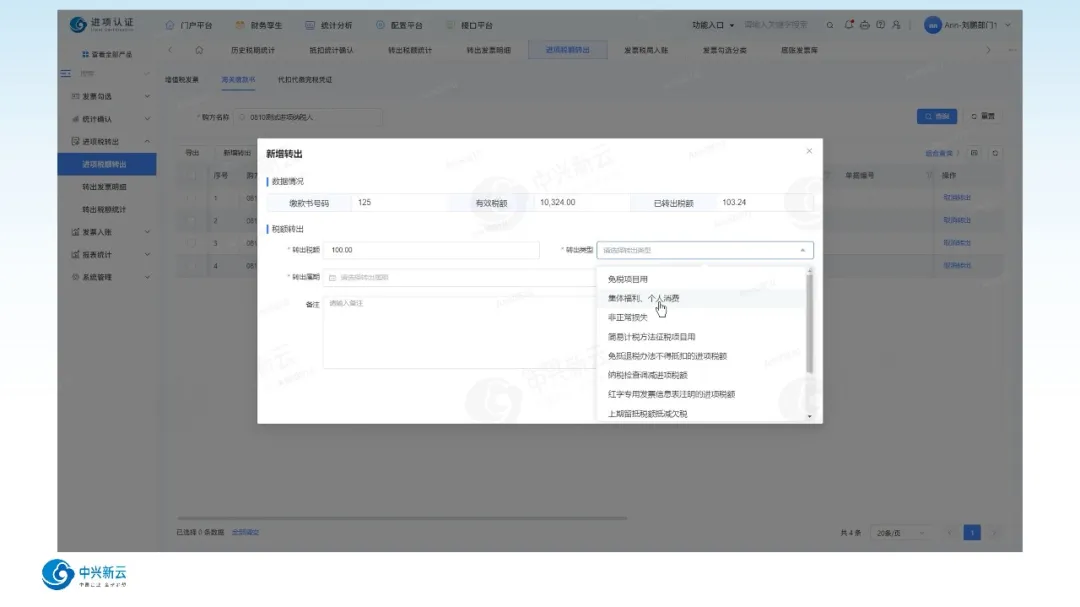Image resolution: width=1080 pixels, height=607 pixels.
Task: Click 取消转出 link in first row
Action: tap(957, 198)
